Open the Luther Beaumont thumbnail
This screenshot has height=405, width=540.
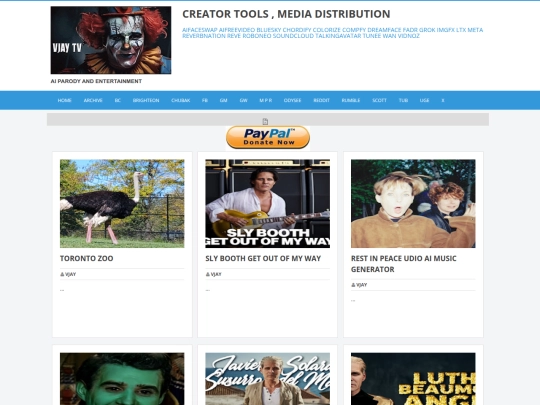pos(413,379)
